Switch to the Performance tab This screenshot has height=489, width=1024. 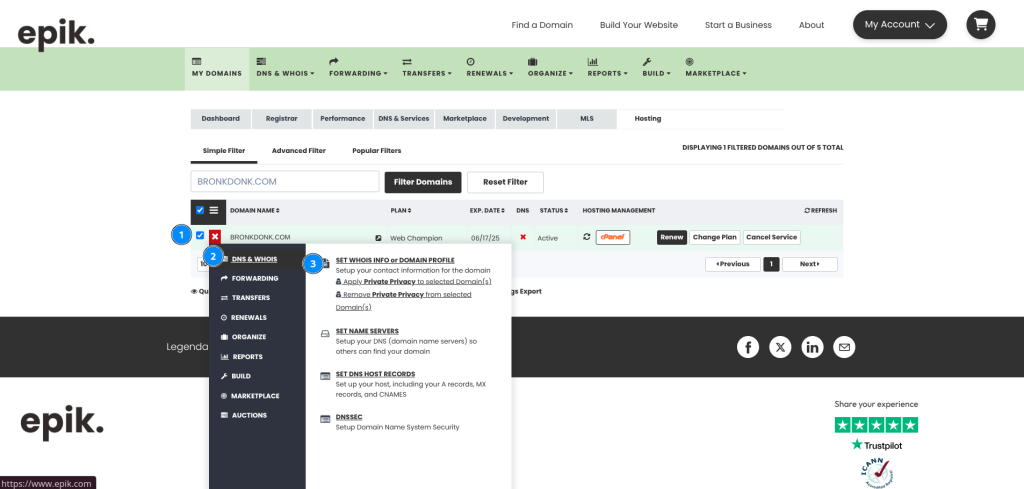[342, 119]
